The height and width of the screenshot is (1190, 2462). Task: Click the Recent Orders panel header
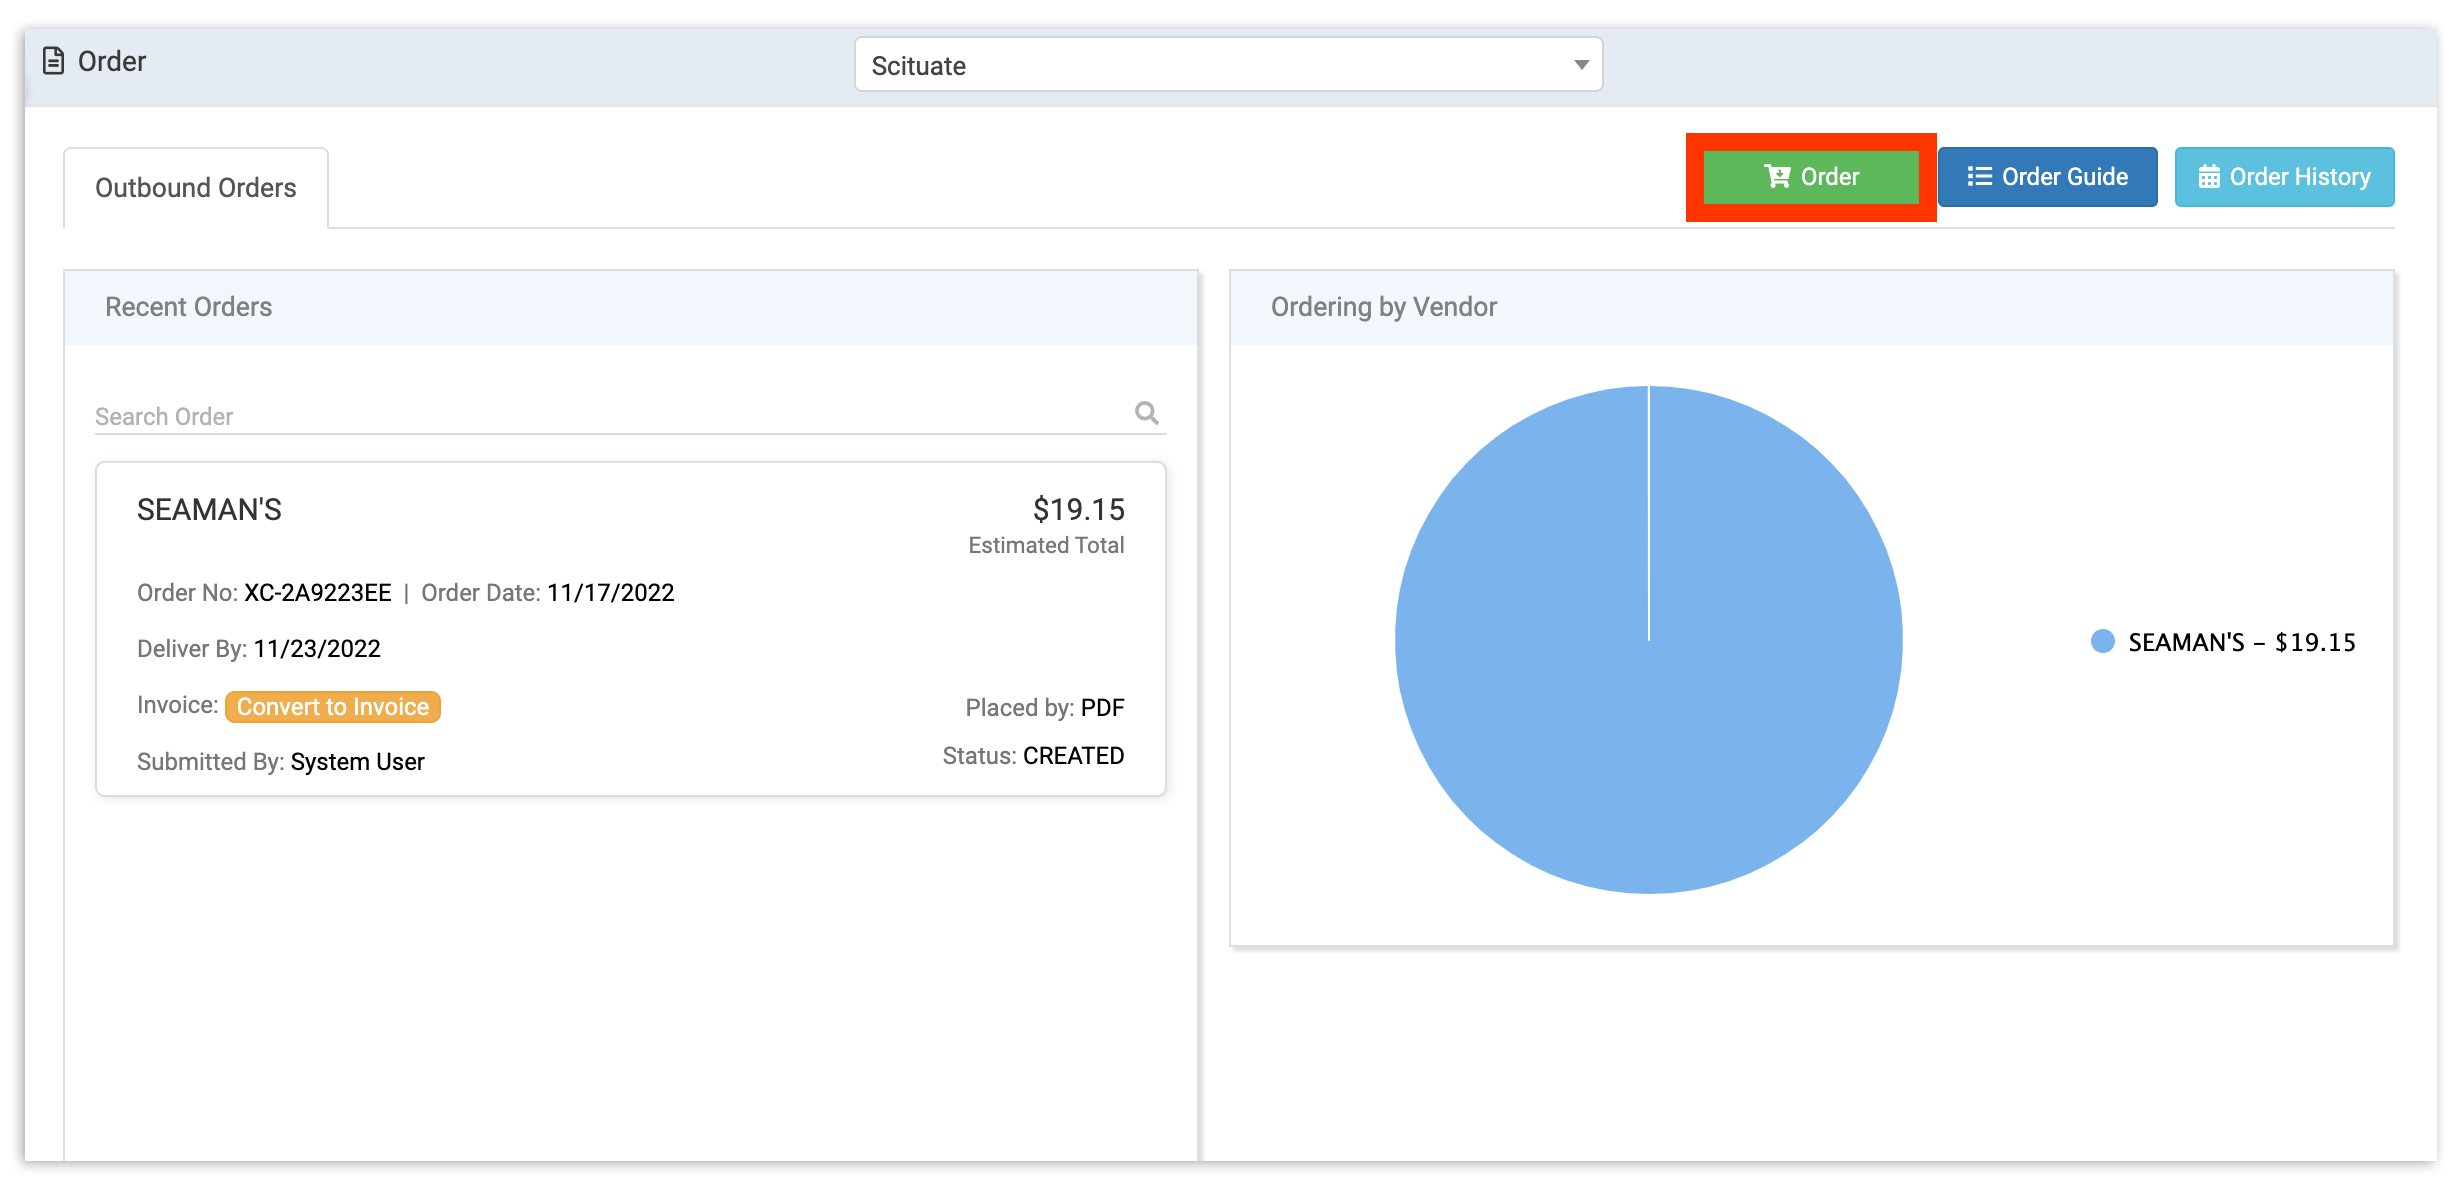[630, 307]
